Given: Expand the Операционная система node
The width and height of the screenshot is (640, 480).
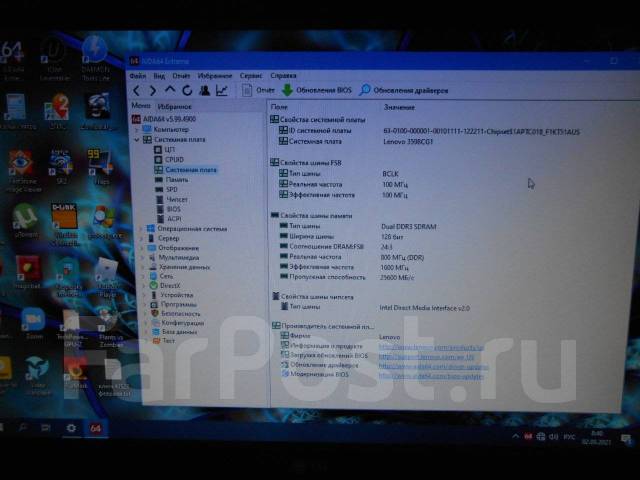Looking at the screenshot, I should (x=142, y=229).
